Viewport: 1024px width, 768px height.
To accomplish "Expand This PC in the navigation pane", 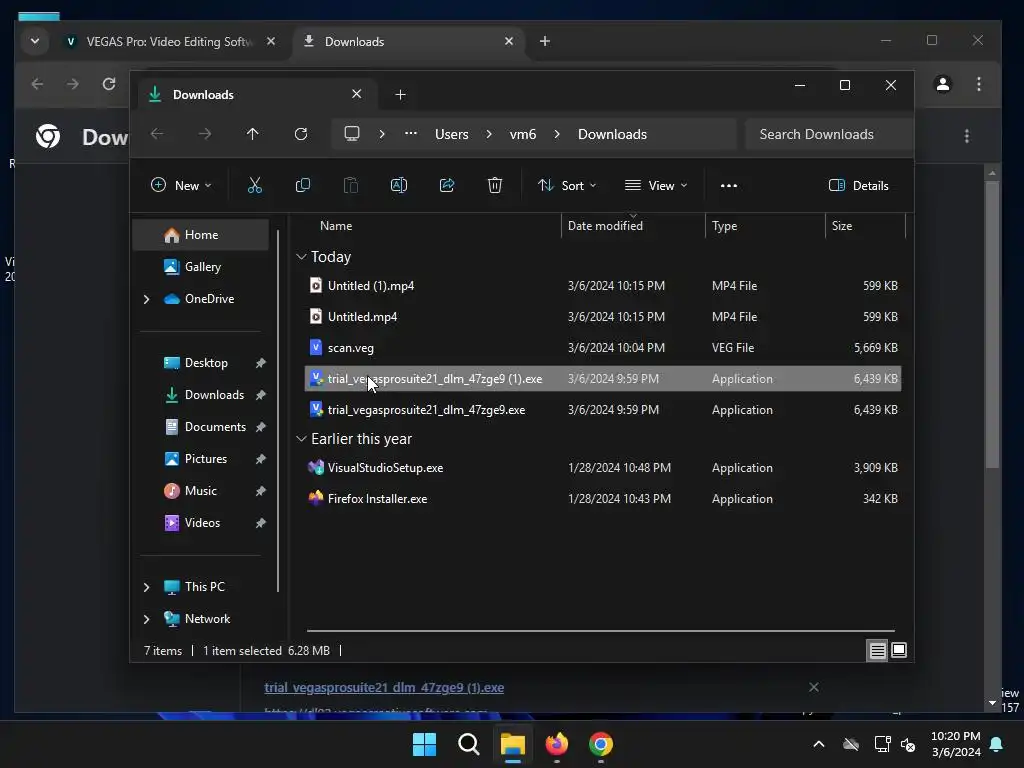I will (x=146, y=587).
